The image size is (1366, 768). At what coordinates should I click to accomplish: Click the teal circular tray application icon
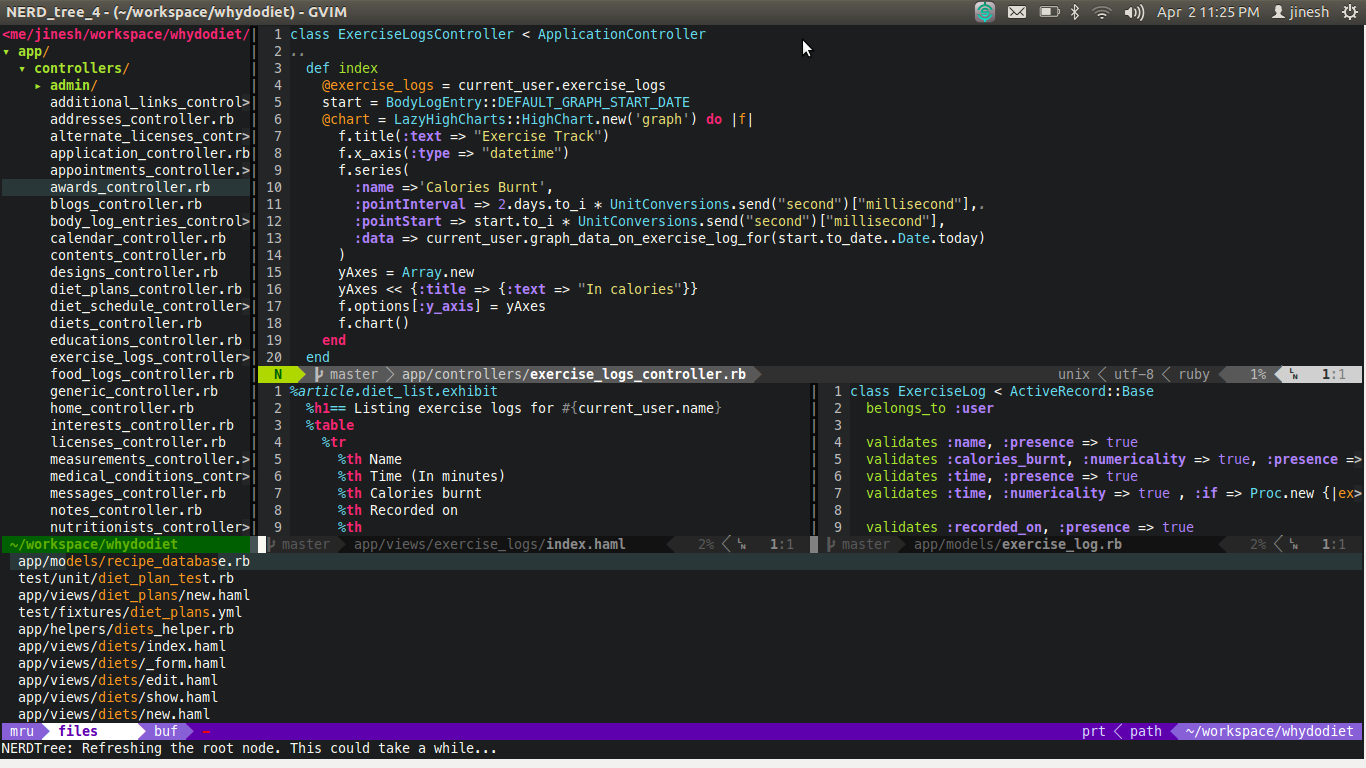pyautogui.click(x=985, y=12)
